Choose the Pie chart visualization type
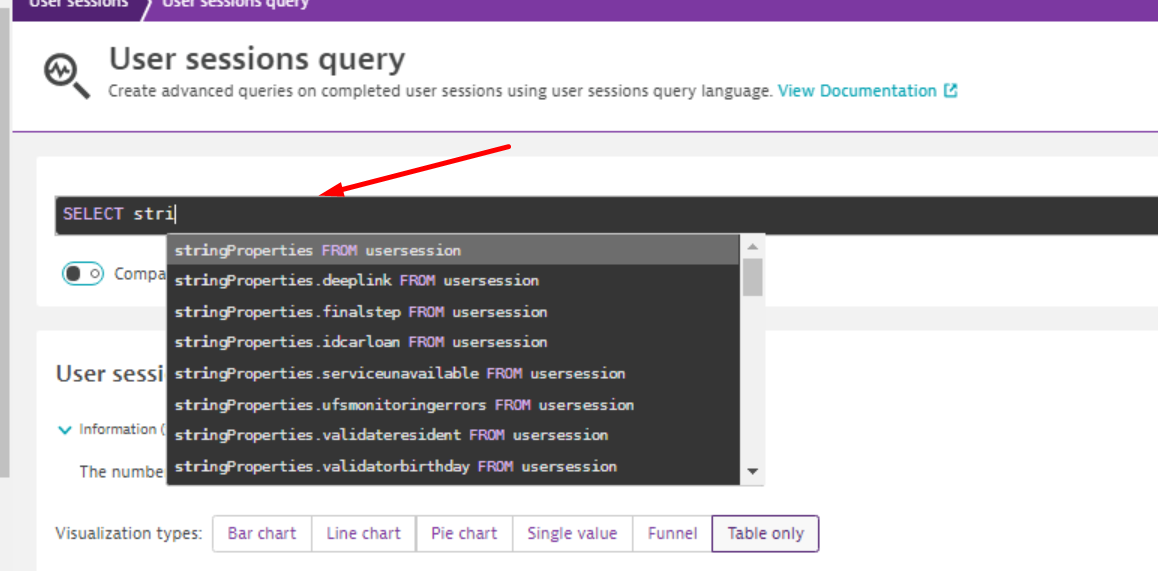 coord(464,533)
